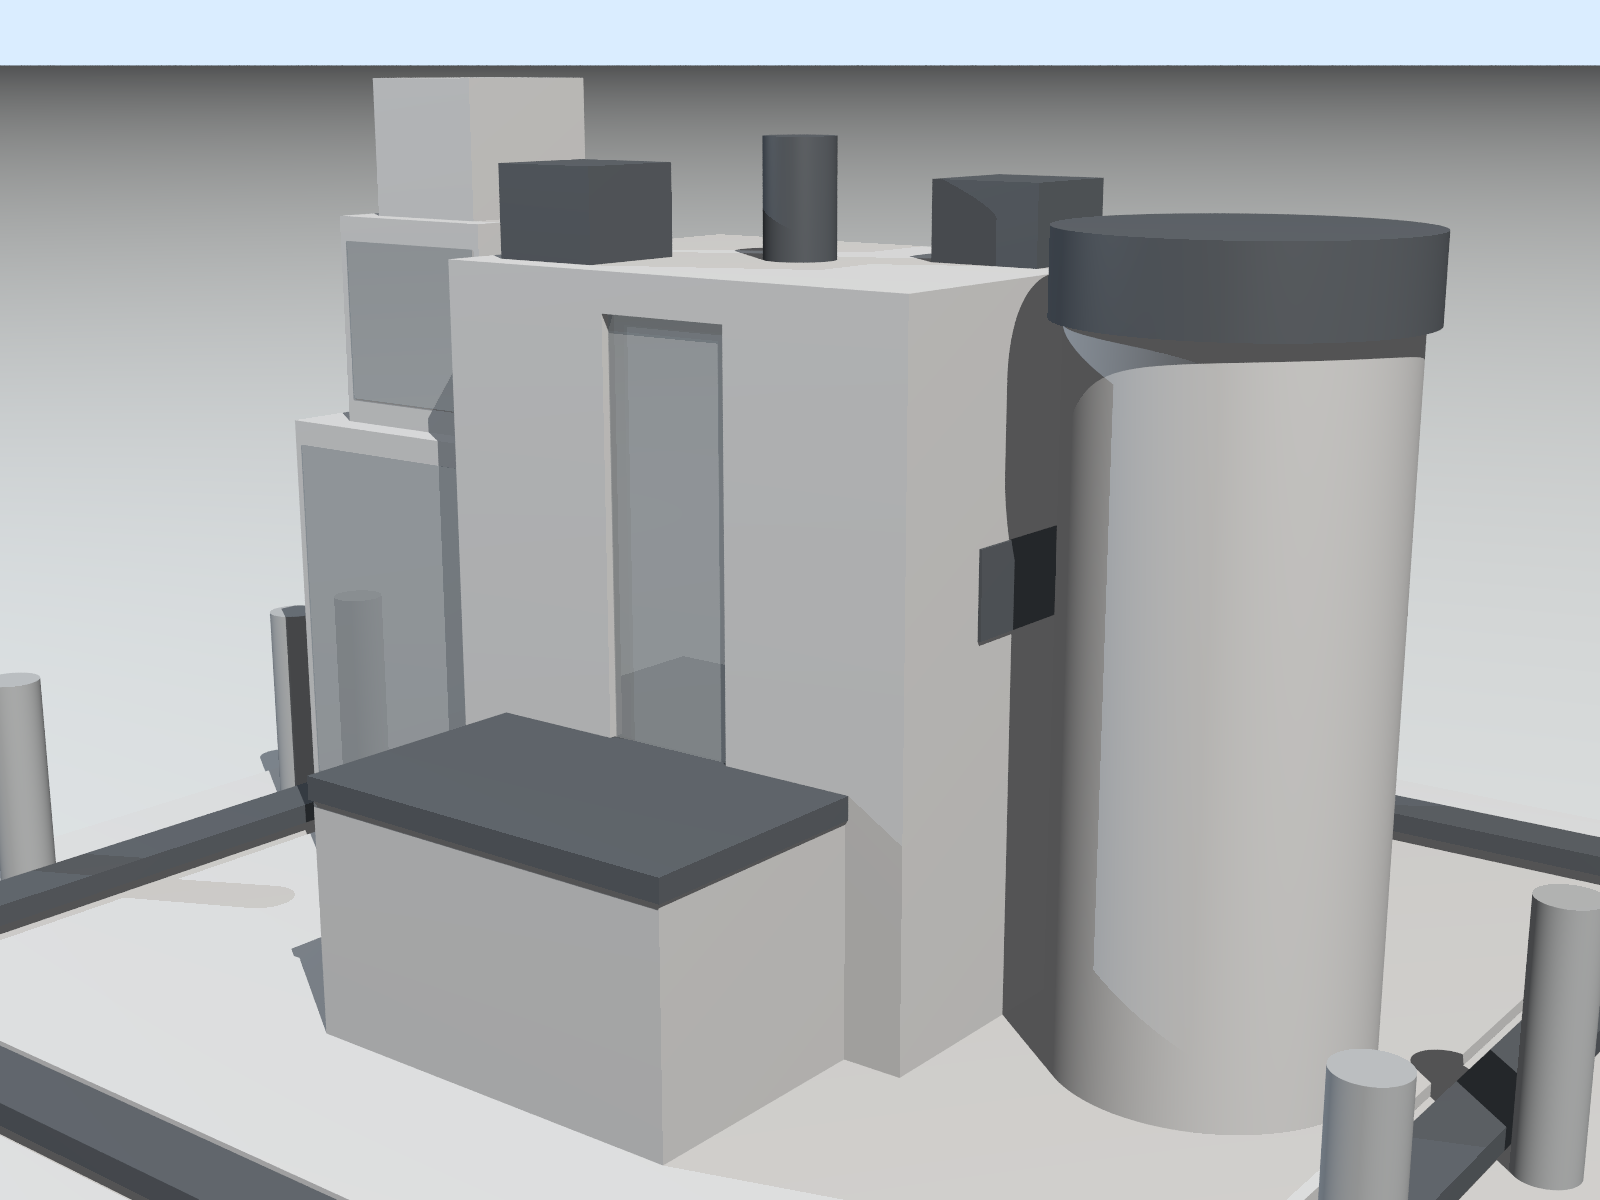Select the dark flat roof of foreground box
Viewport: 1600px width, 1200px height.
click(580, 800)
